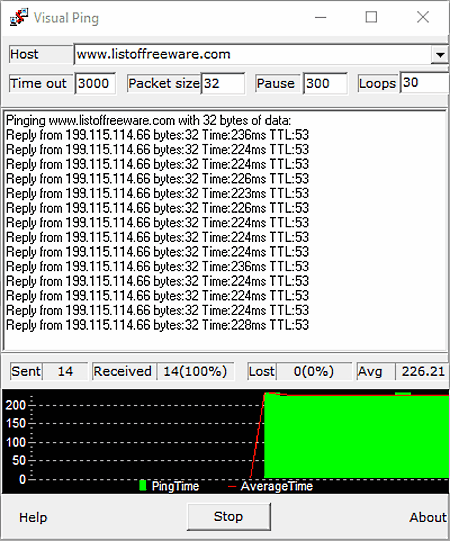Click the Visual Ping app icon

19,17
